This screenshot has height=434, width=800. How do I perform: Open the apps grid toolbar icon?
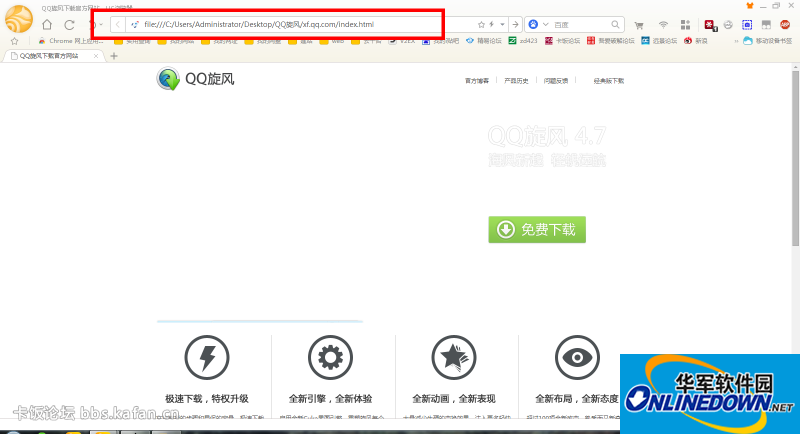point(686,24)
